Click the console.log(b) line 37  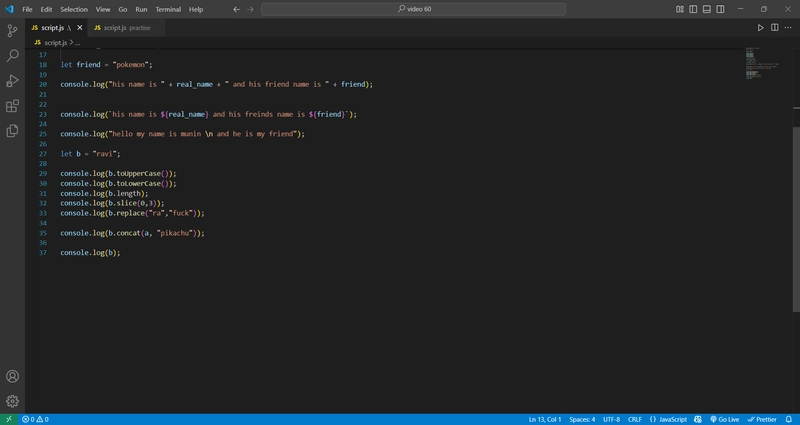point(90,253)
